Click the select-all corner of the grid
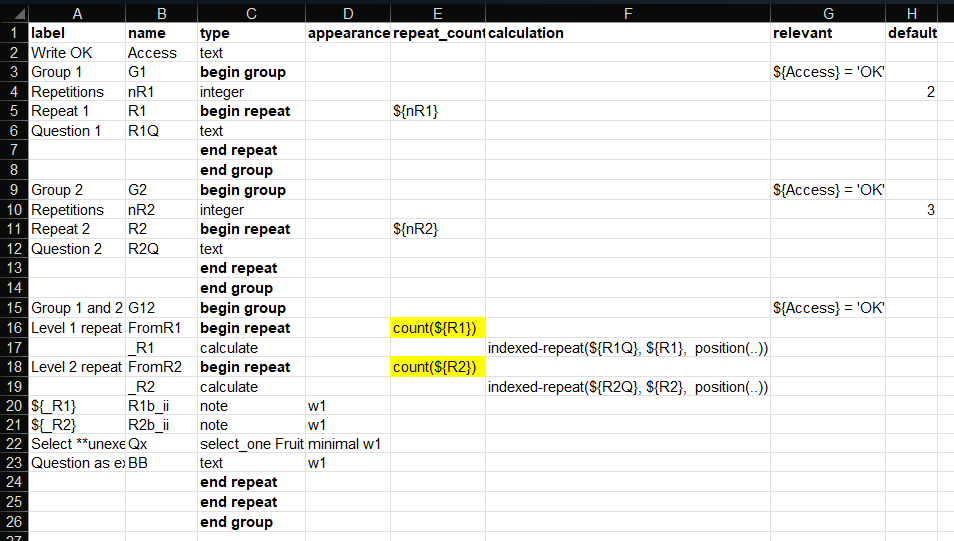The image size is (954, 541). (13, 11)
